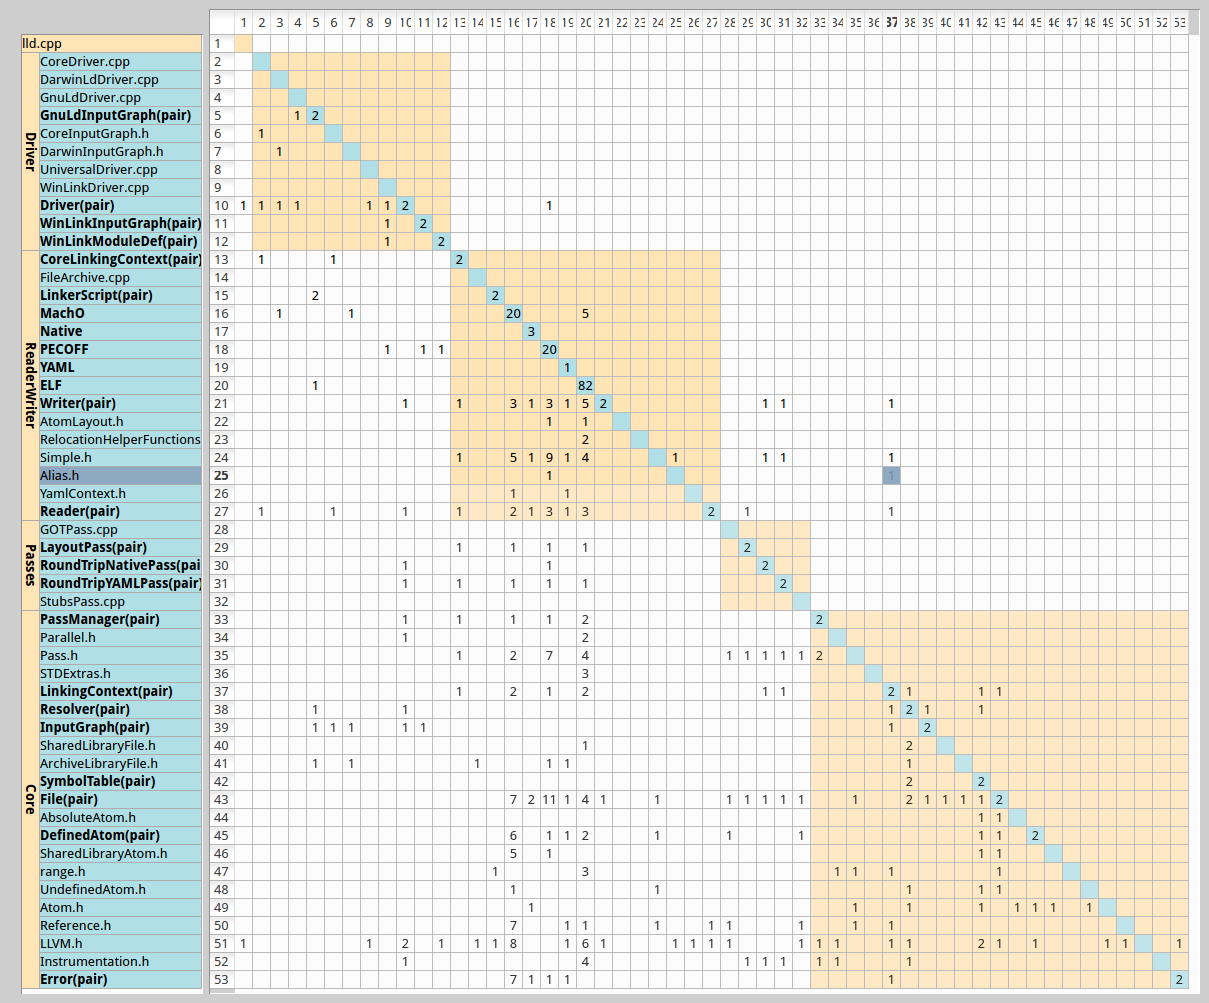The height and width of the screenshot is (1003, 1209).
Task: Select Pass.h row label
Action: click(120, 656)
